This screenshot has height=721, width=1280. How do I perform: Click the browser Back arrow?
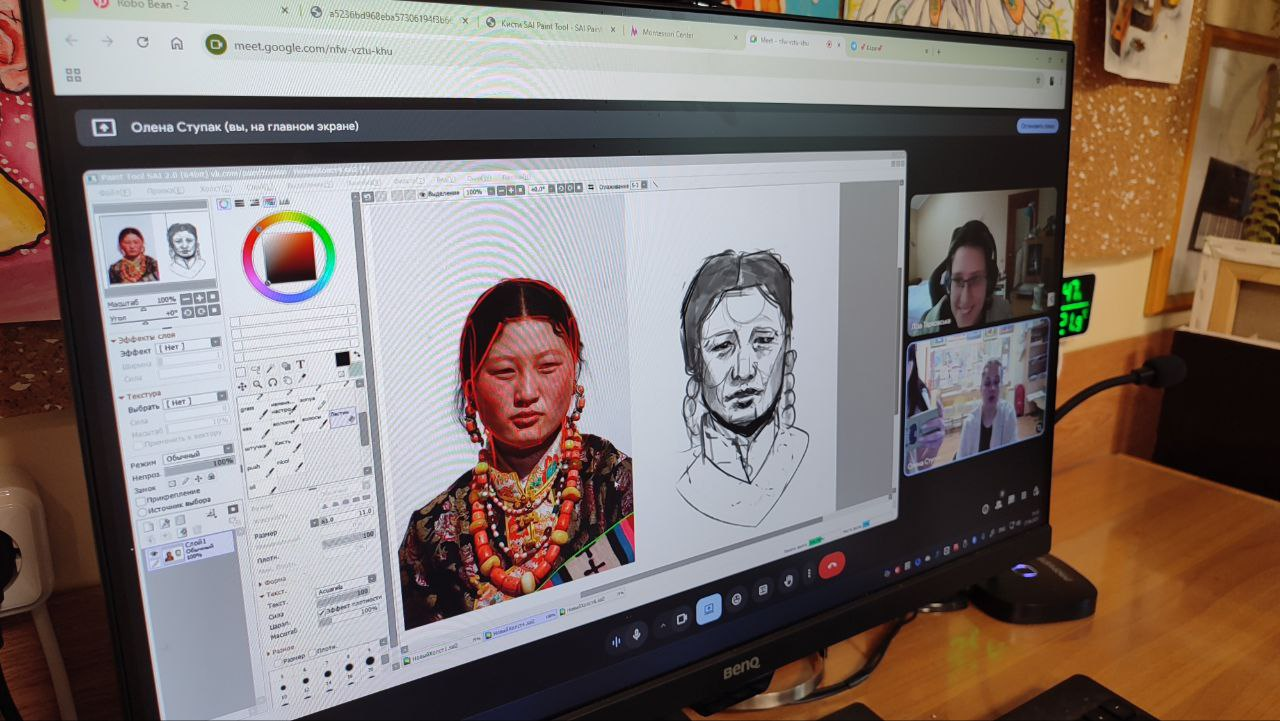click(71, 40)
